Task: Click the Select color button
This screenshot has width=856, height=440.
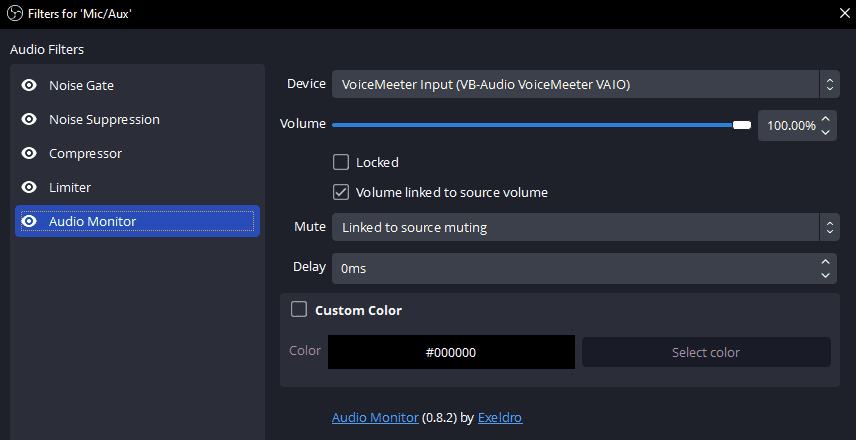Action: point(706,352)
